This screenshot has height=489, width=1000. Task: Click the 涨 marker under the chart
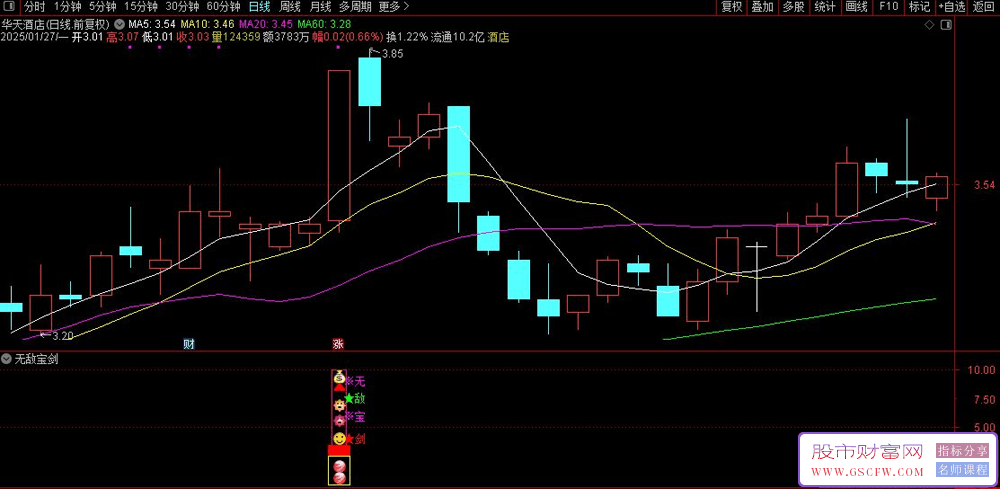(x=338, y=344)
